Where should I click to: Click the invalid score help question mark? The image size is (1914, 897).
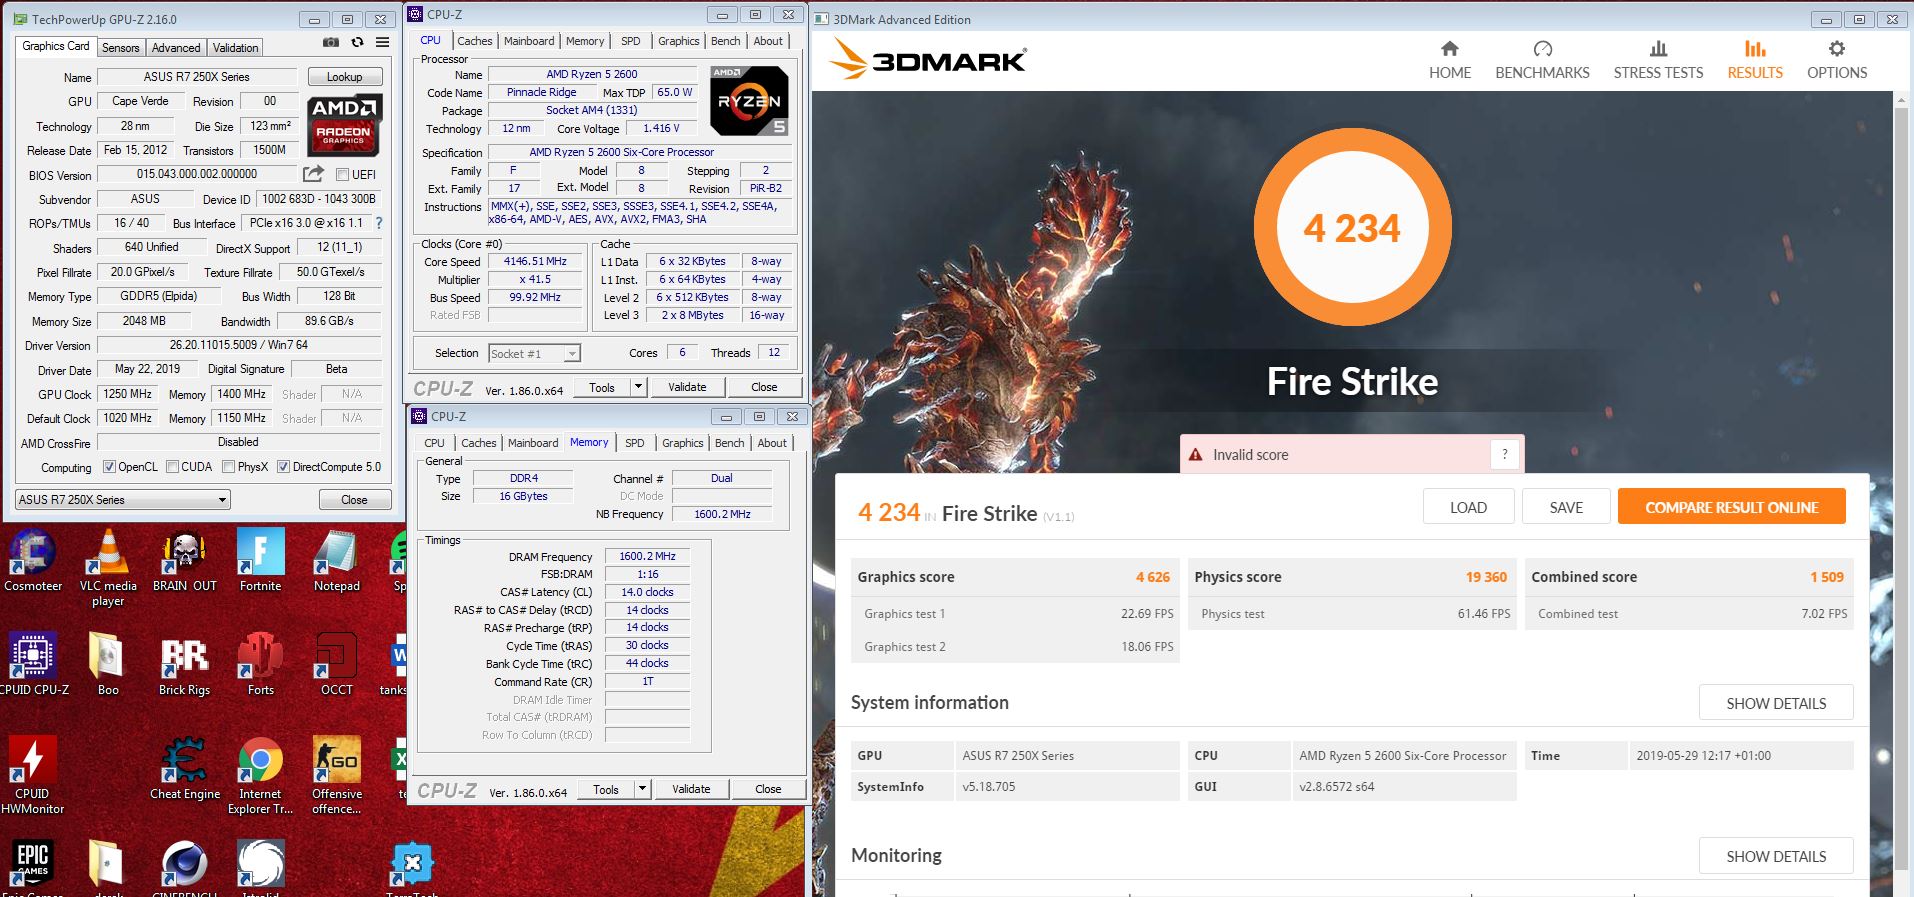coord(1504,454)
